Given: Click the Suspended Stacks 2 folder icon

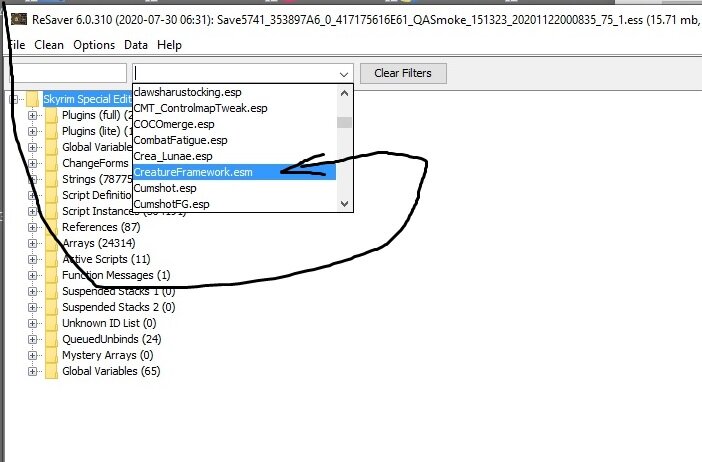Looking at the screenshot, I should coord(51,307).
